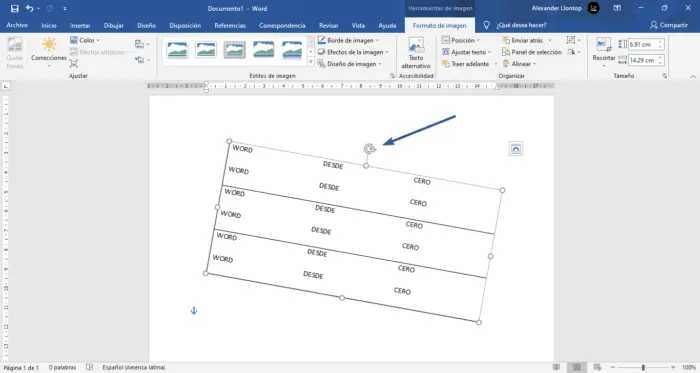Open the ribbon display options icon
The image size is (700, 373).
click(617, 8)
